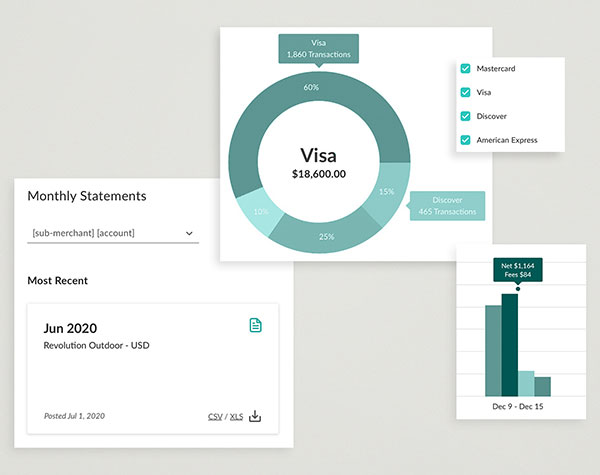Image resolution: width=600 pixels, height=475 pixels.
Task: Click the Discover legend label
Action: click(x=492, y=116)
